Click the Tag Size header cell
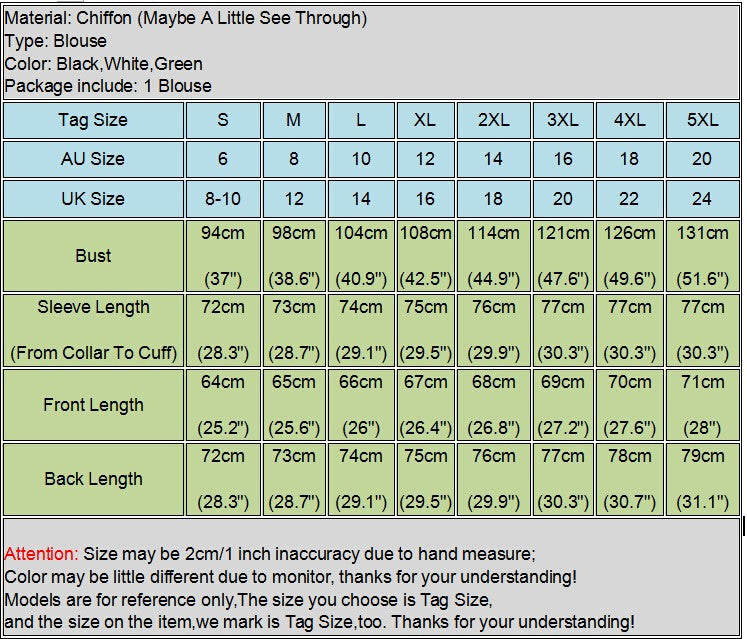Image resolution: width=747 pixels, height=639 pixels. point(93,120)
